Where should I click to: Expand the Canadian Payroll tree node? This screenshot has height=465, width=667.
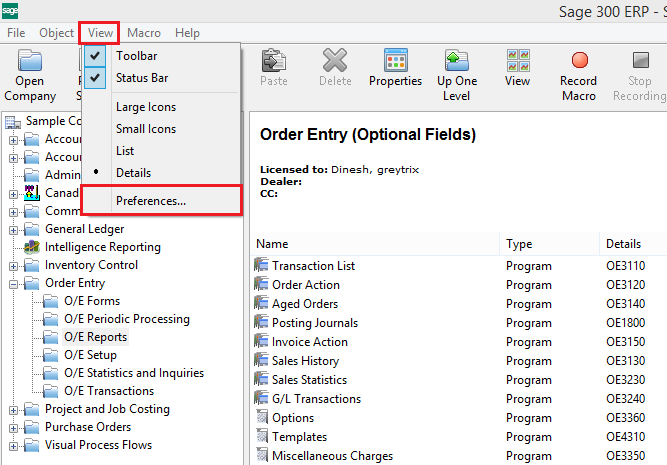coord(13,194)
